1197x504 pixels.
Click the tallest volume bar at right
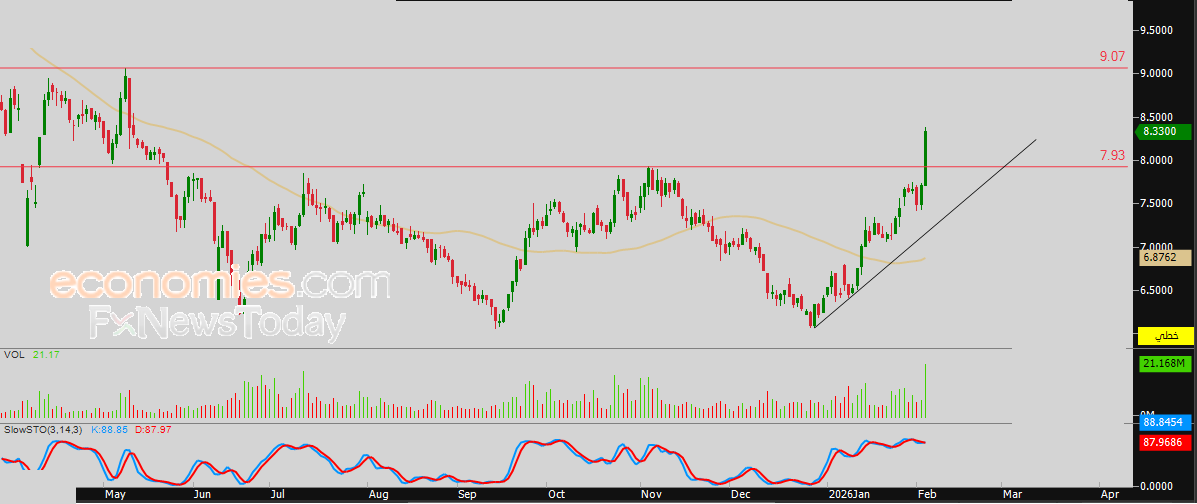coord(927,392)
